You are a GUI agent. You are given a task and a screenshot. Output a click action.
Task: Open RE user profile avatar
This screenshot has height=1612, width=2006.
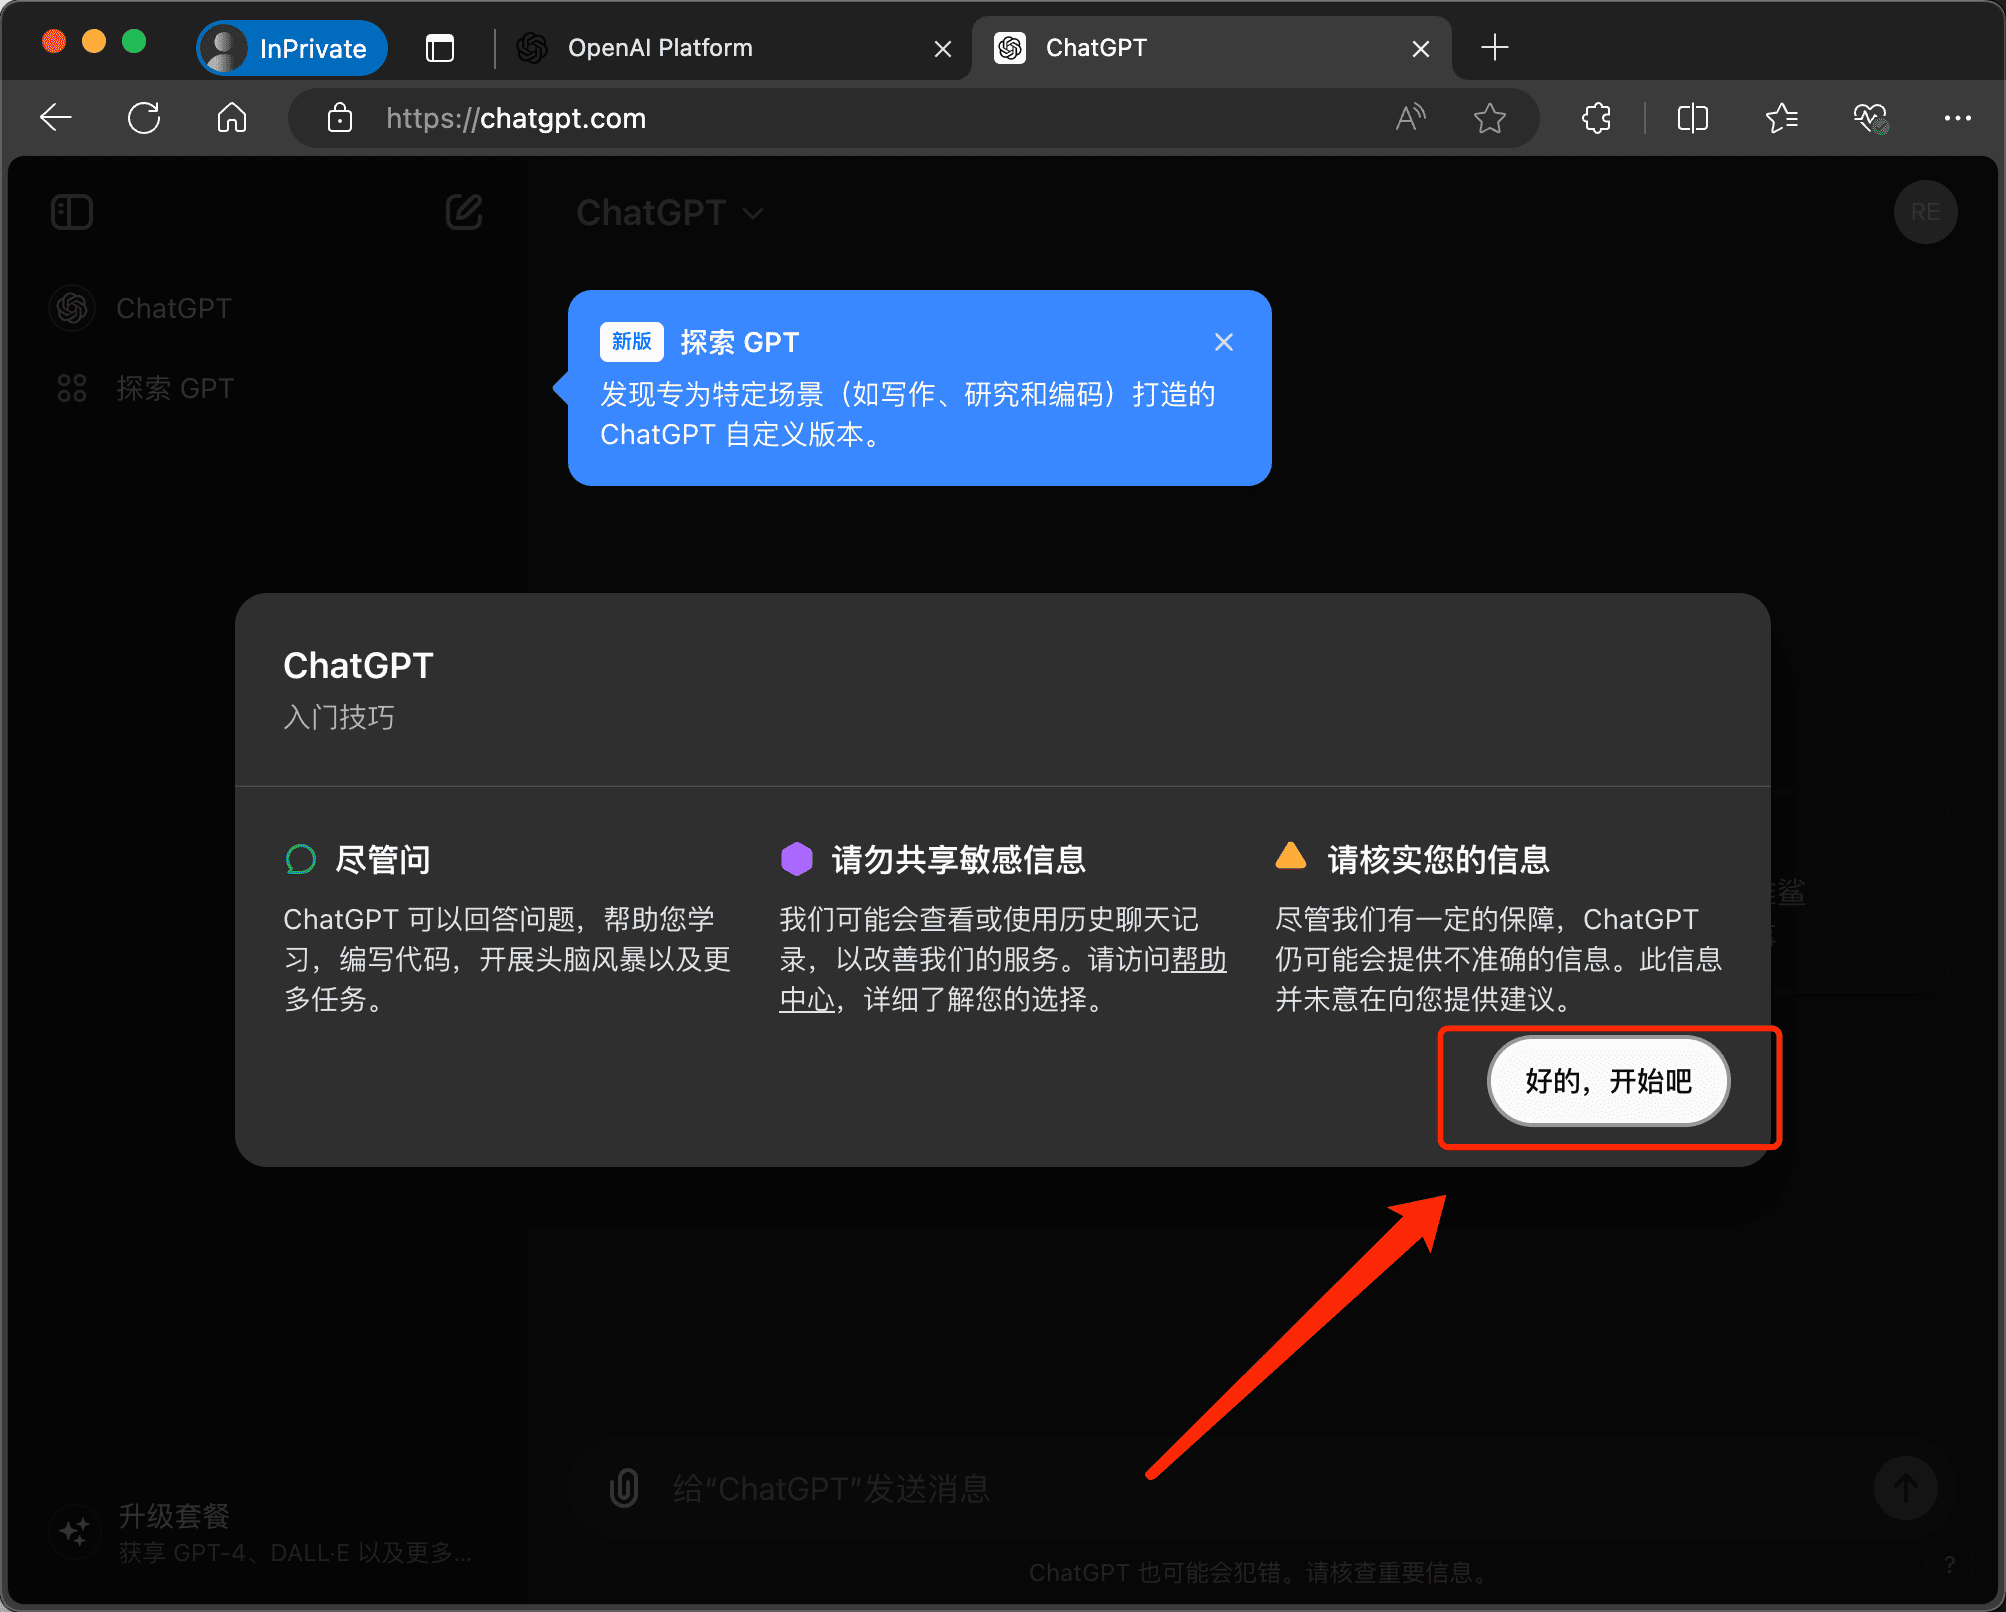pyautogui.click(x=1925, y=212)
